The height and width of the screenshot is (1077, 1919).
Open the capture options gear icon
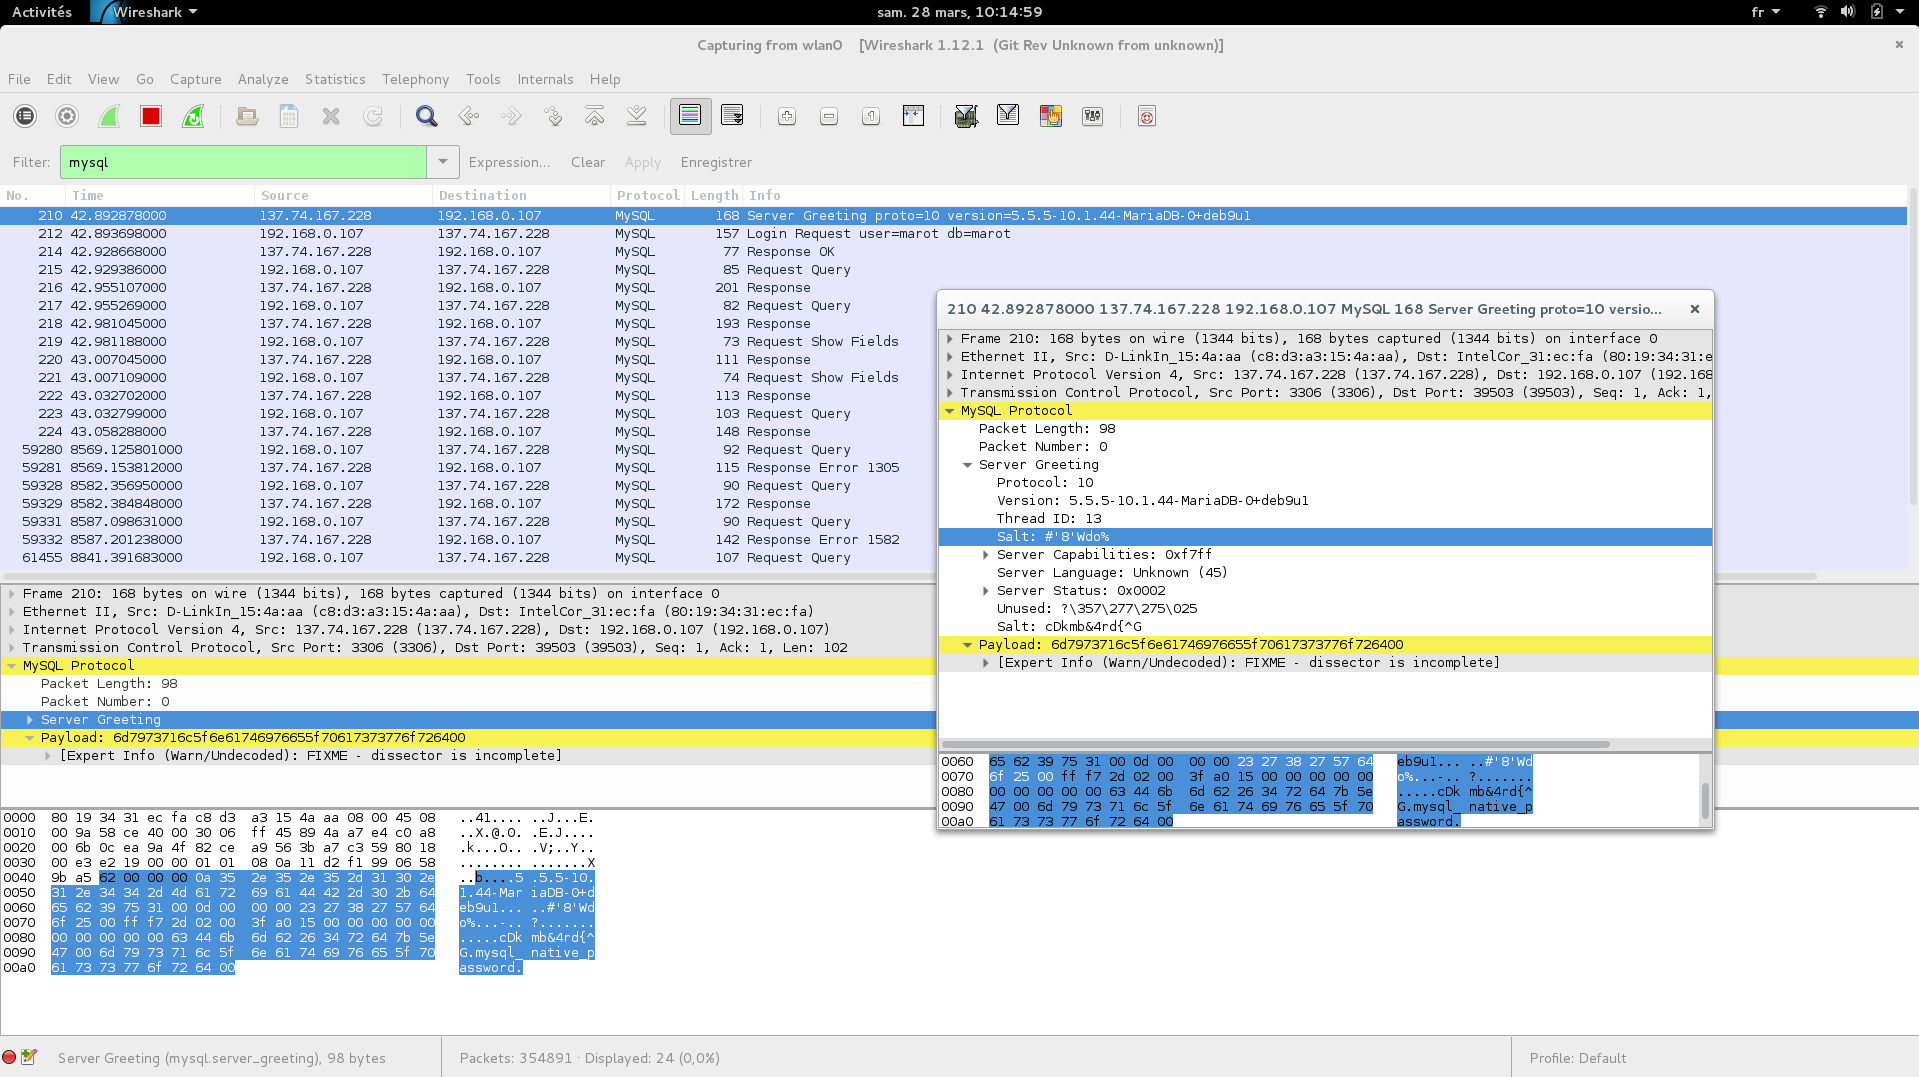pos(67,117)
